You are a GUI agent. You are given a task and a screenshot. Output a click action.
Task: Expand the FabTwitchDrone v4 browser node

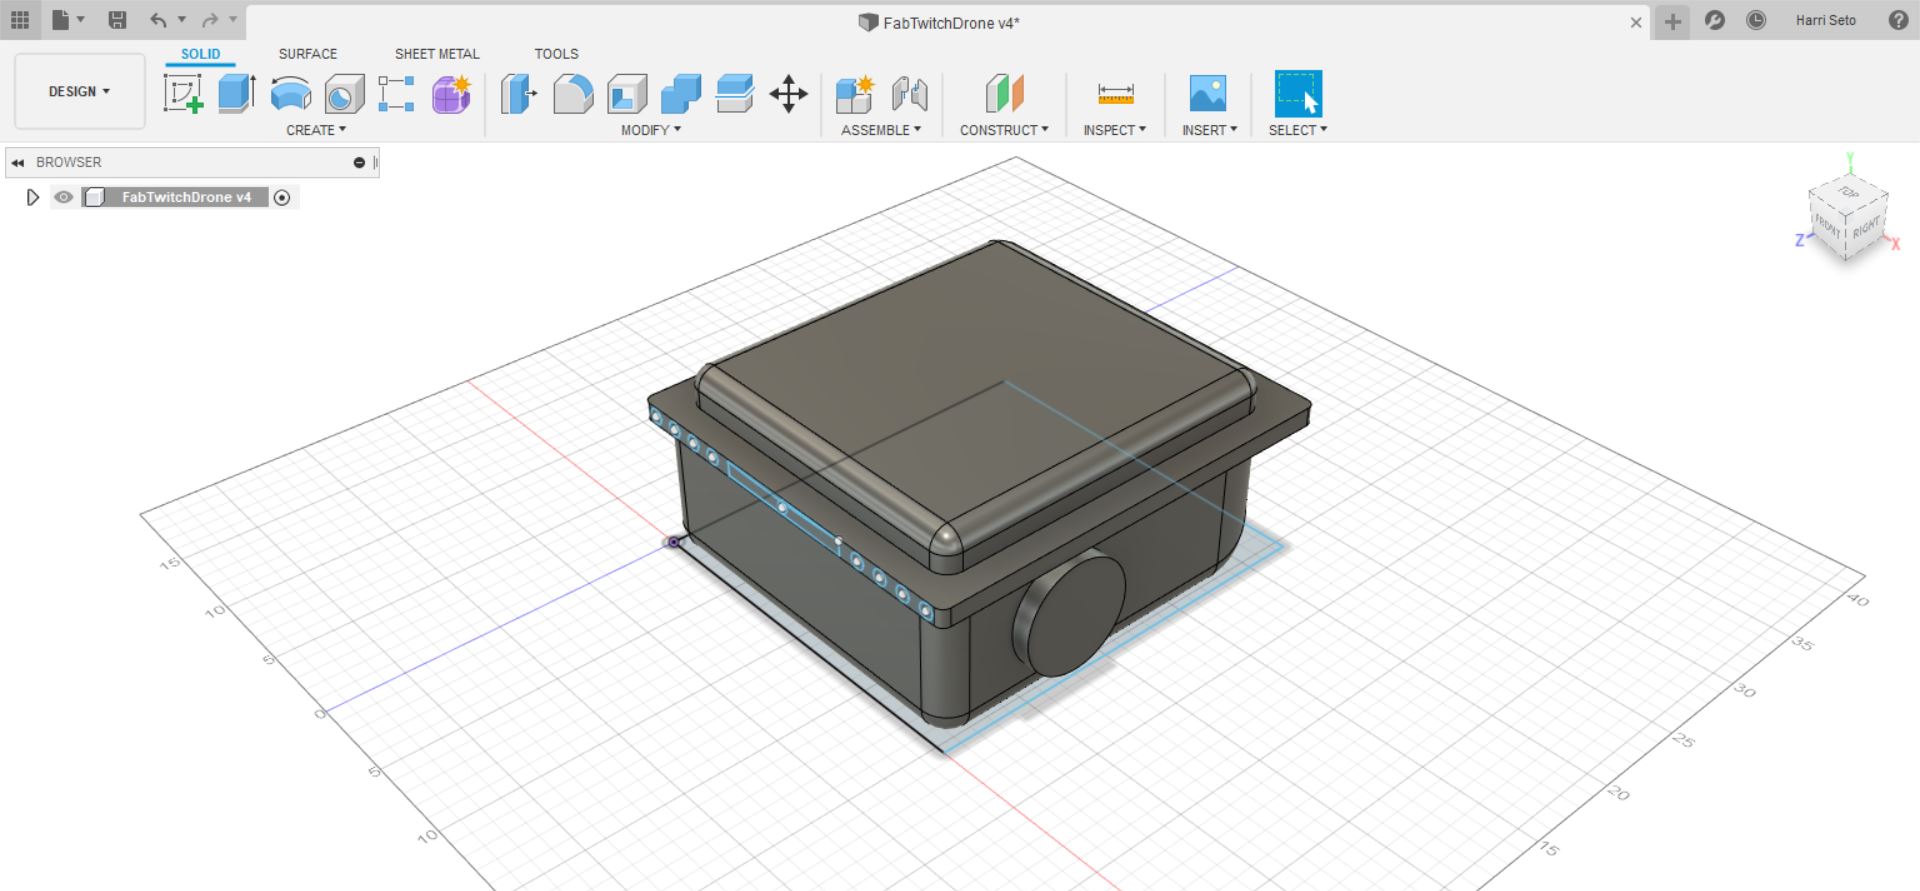(32, 197)
